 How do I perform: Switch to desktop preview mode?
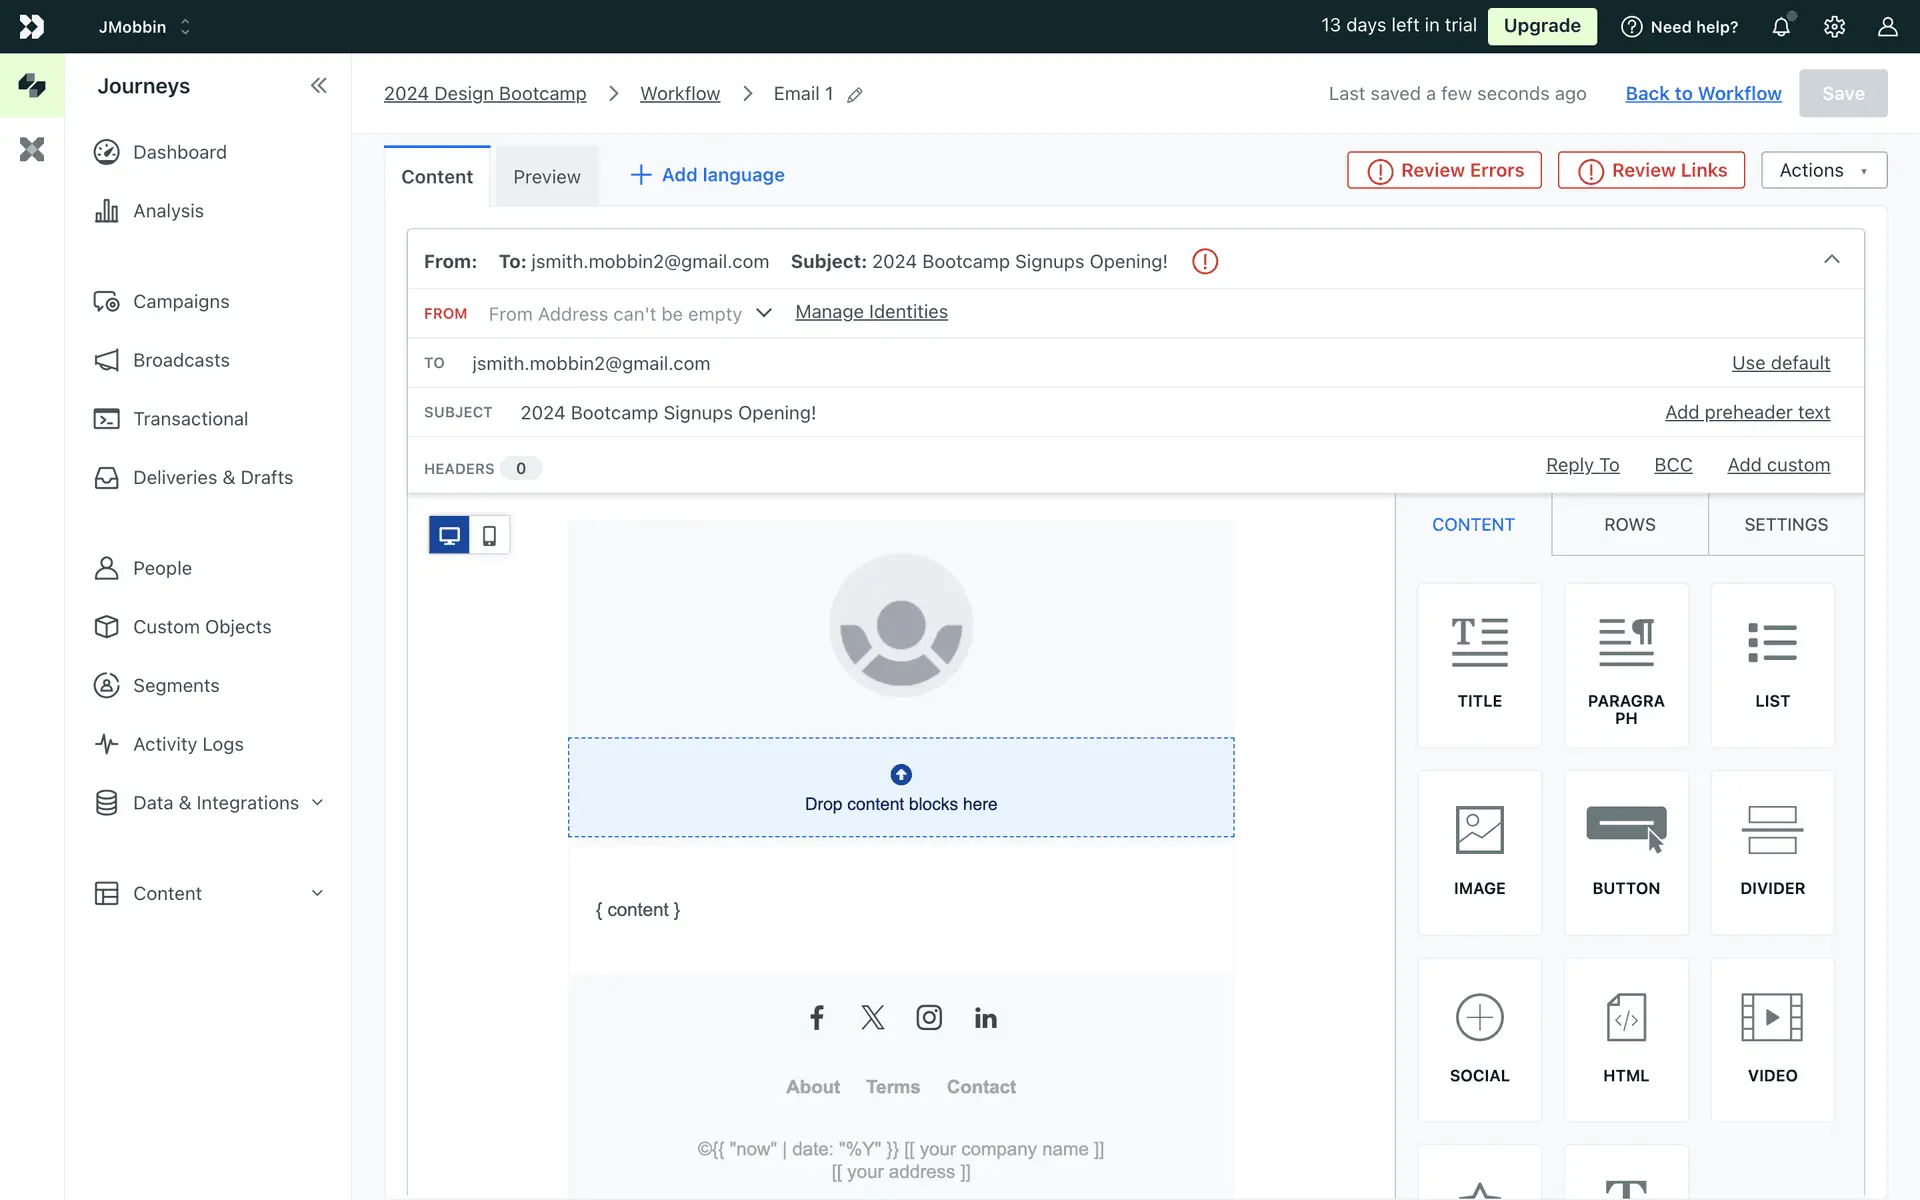(x=449, y=535)
